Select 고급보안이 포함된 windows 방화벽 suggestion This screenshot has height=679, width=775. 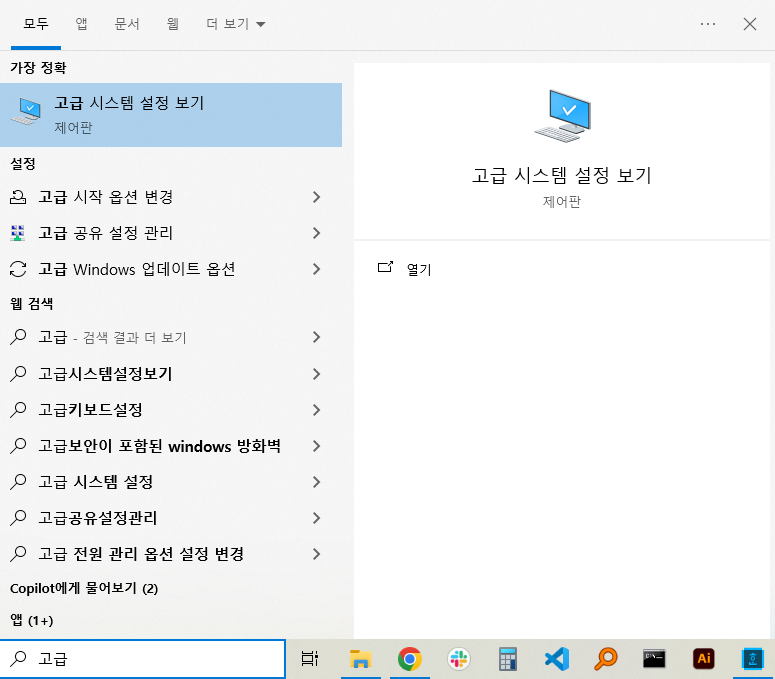[x=171, y=446]
